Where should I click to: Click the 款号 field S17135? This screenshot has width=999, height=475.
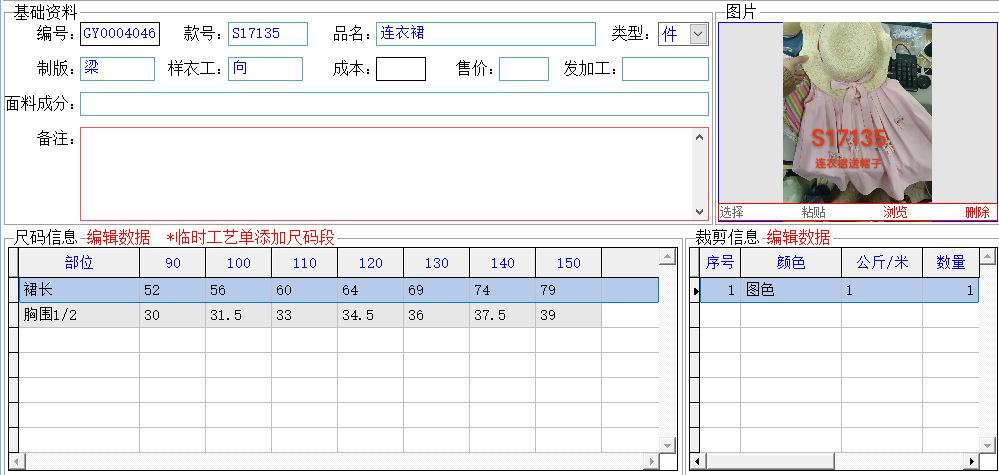point(268,34)
